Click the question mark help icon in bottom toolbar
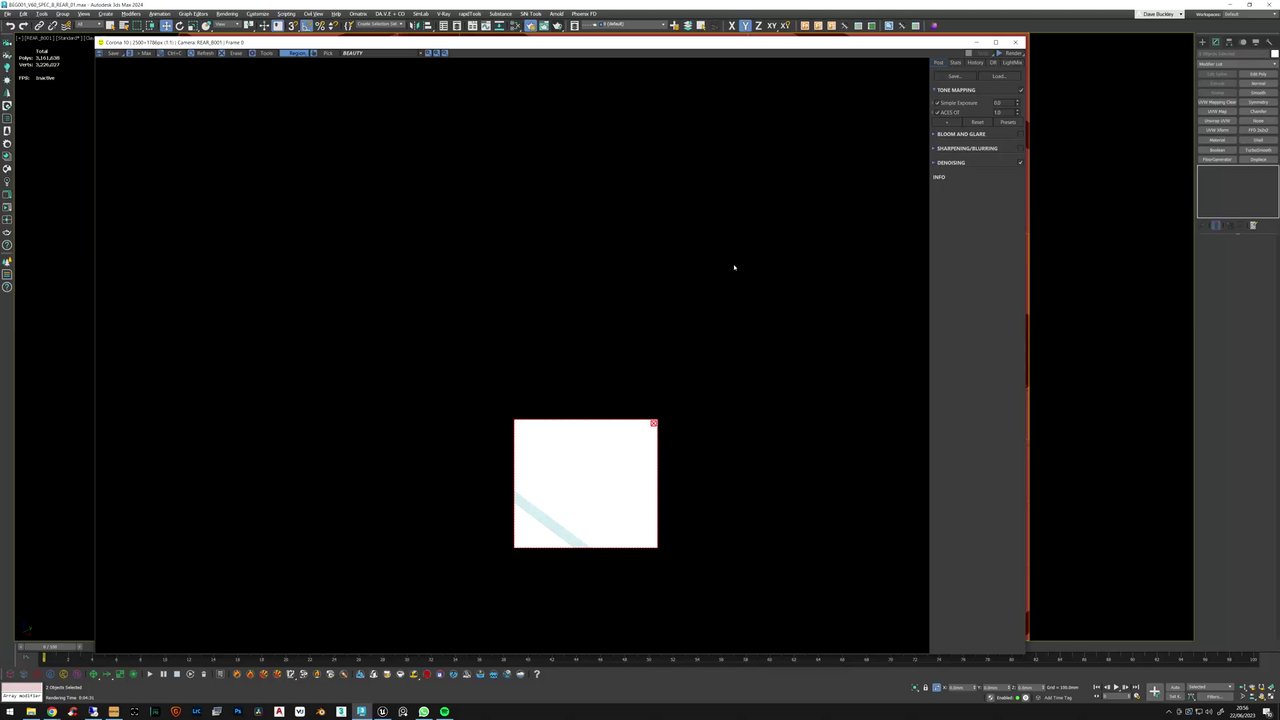Image resolution: width=1280 pixels, height=720 pixels. click(537, 675)
